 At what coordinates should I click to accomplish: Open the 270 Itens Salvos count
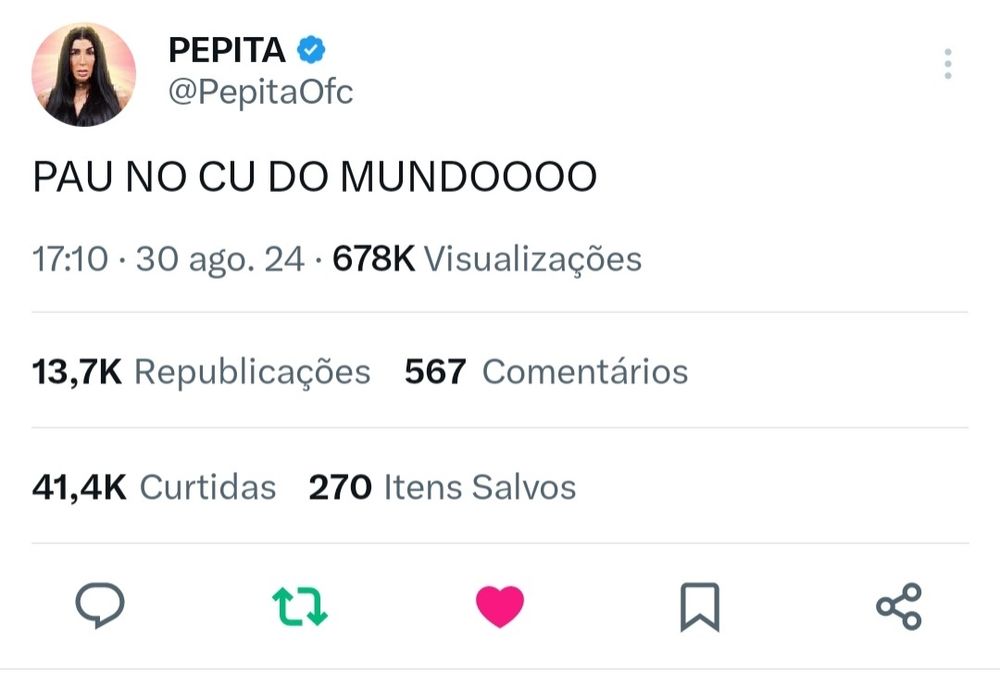point(442,487)
